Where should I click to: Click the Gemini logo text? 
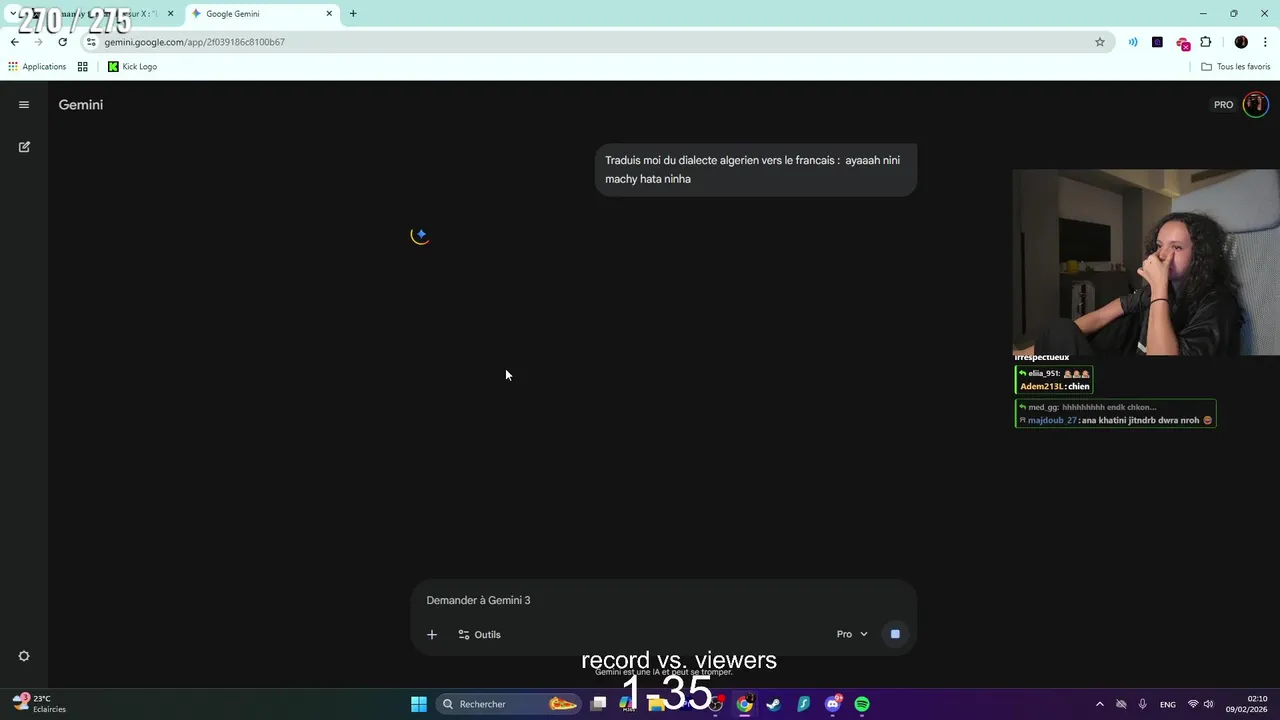pyautogui.click(x=81, y=105)
